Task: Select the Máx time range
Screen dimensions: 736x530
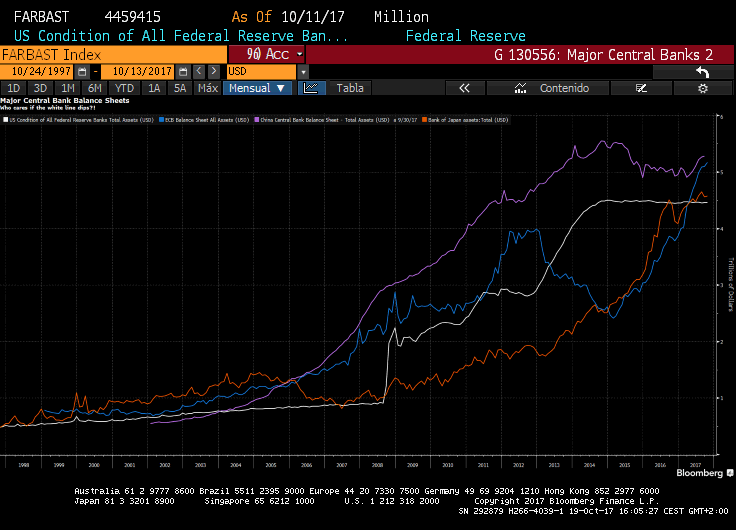Action: click(x=208, y=88)
